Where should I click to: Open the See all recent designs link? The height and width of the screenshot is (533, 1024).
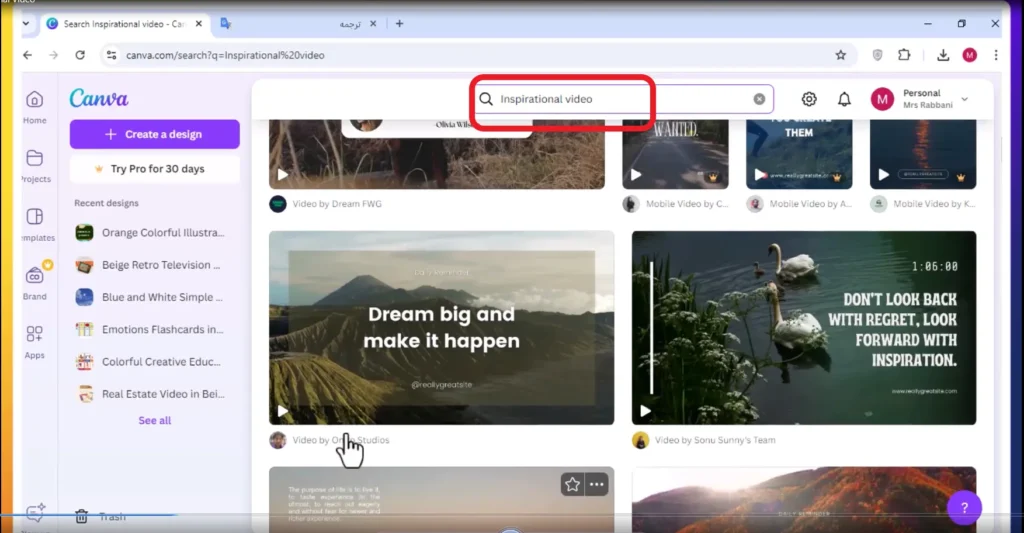point(155,421)
